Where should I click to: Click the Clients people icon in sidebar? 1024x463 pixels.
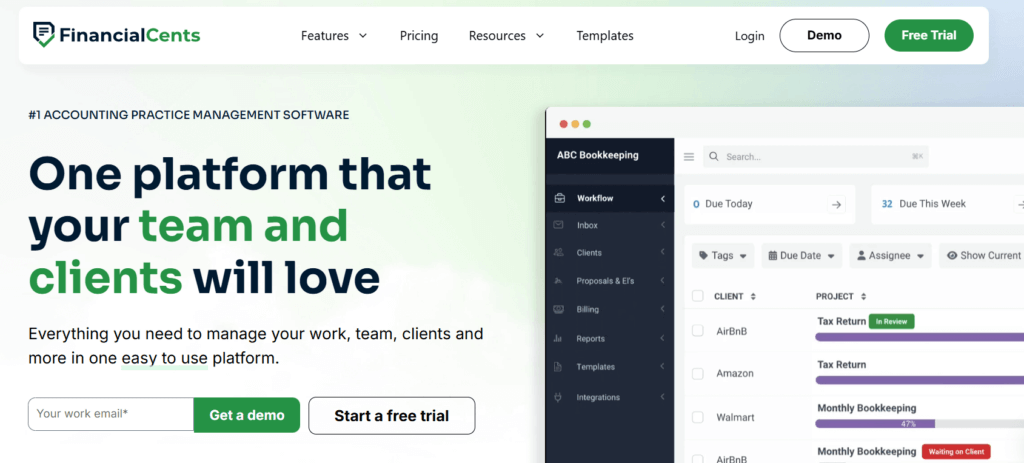[x=559, y=253]
